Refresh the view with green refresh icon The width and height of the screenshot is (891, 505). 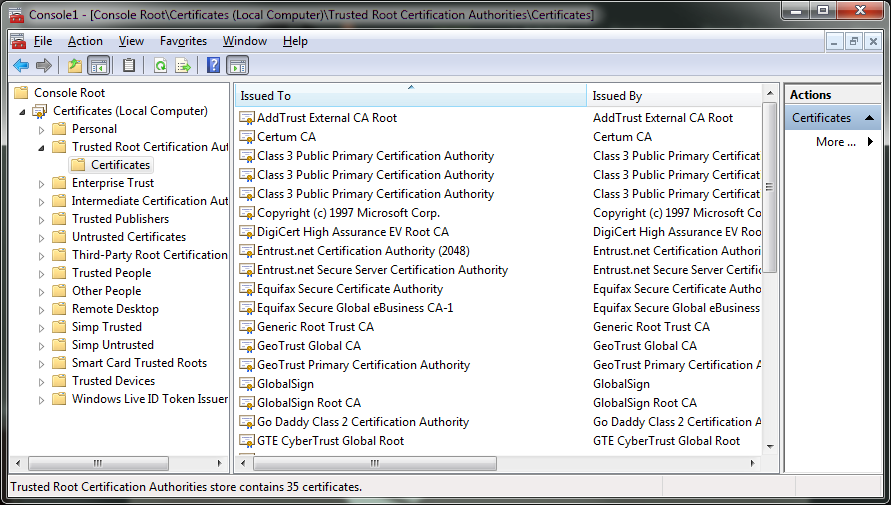[160, 66]
